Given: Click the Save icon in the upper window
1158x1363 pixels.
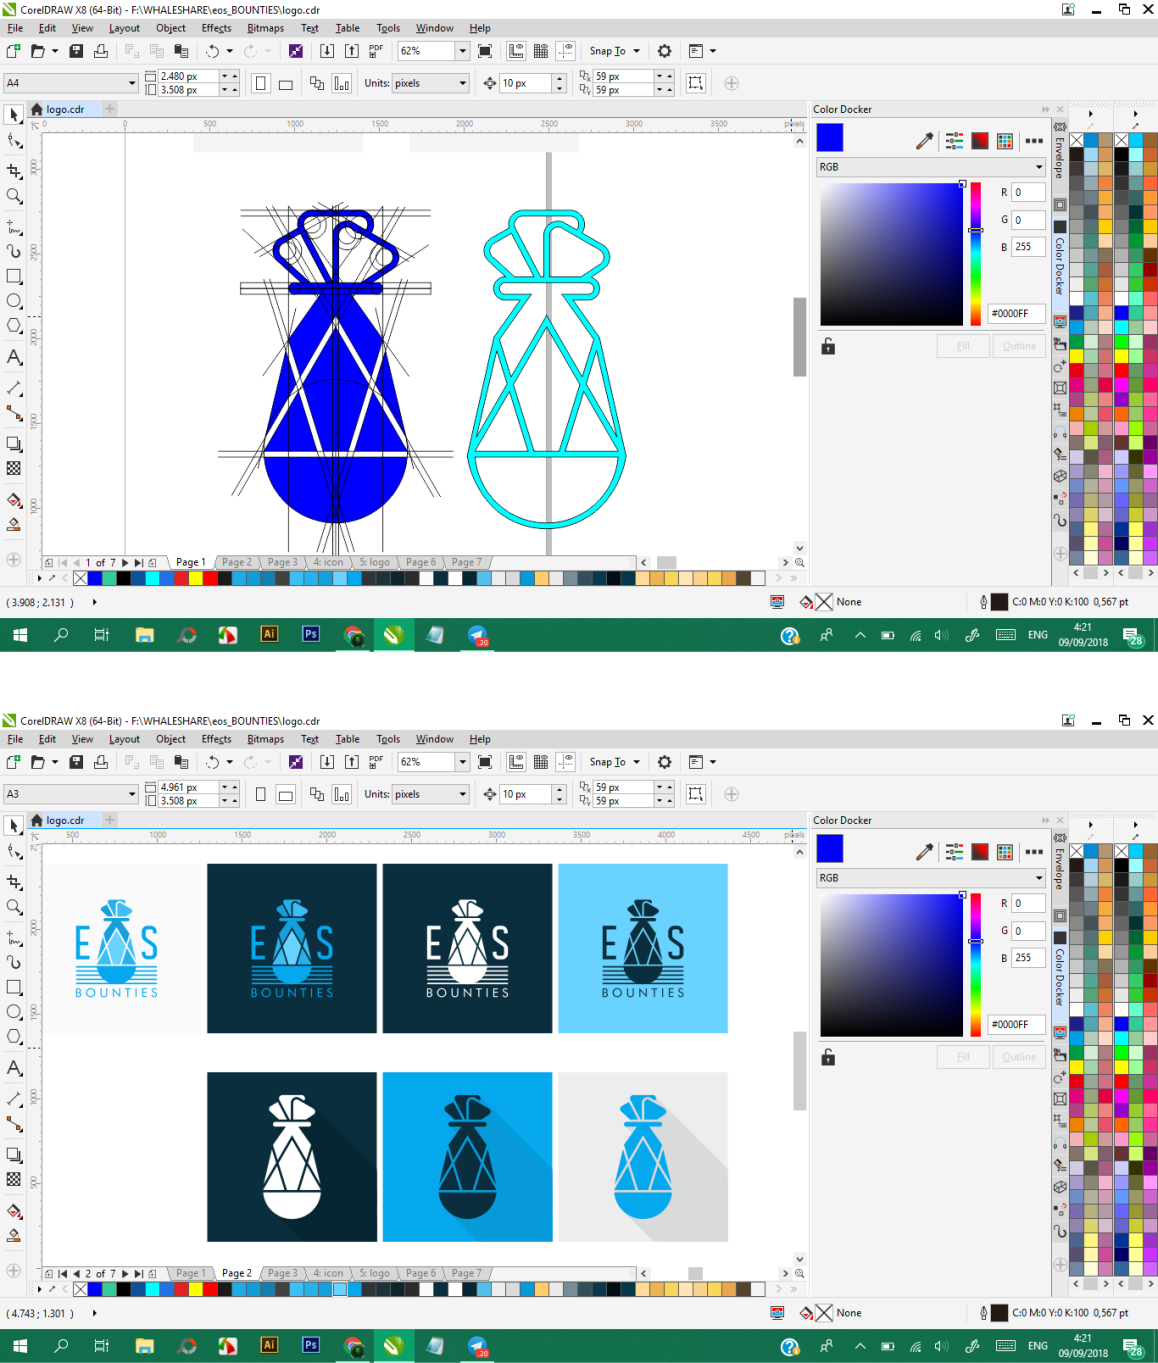Looking at the screenshot, I should pos(76,51).
